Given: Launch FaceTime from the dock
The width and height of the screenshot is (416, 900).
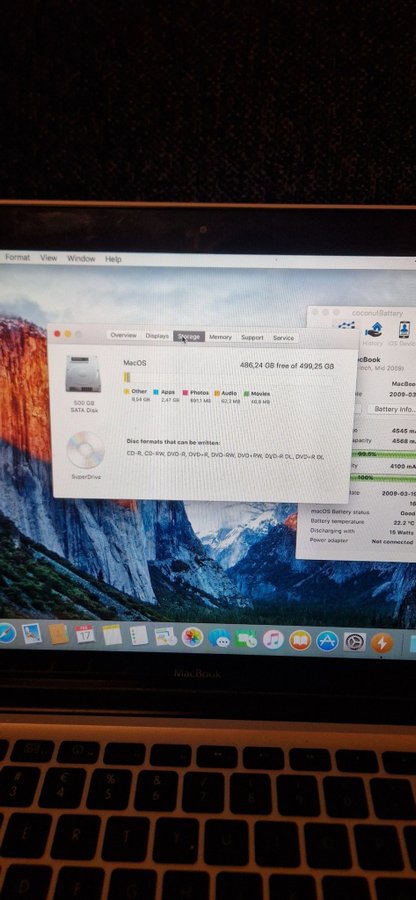Looking at the screenshot, I should [x=246, y=639].
